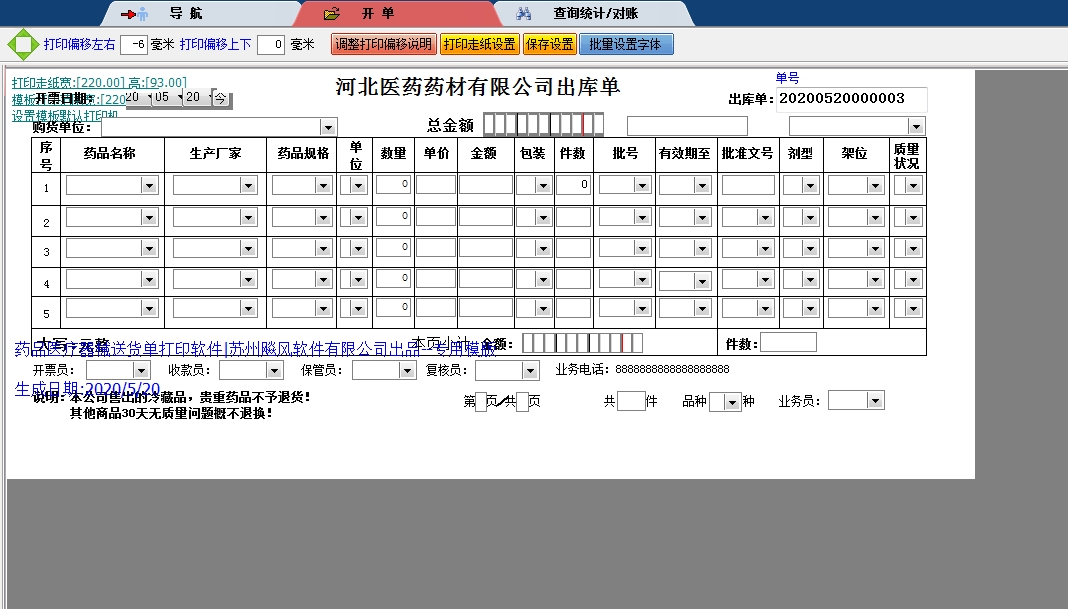Image resolution: width=1068 pixels, height=609 pixels.
Task: Click 批量设置字体 to batch set fonts
Action: (x=626, y=45)
